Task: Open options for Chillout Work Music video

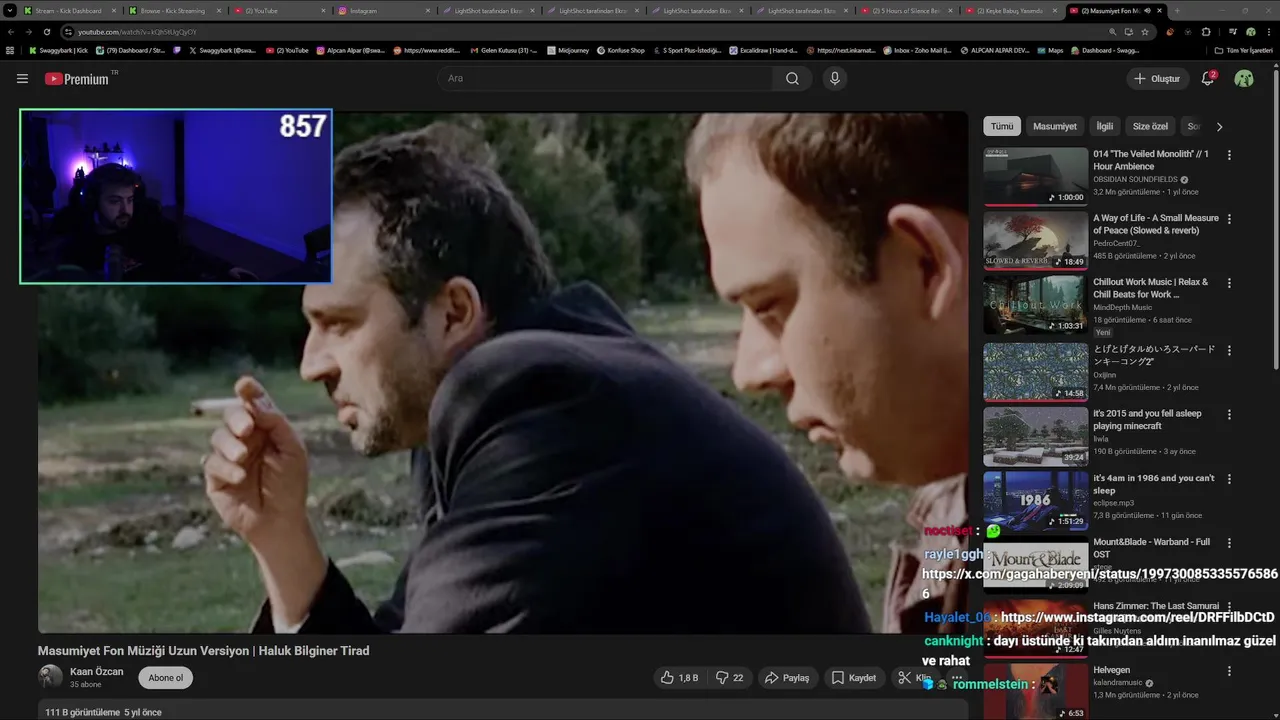Action: (x=1229, y=283)
